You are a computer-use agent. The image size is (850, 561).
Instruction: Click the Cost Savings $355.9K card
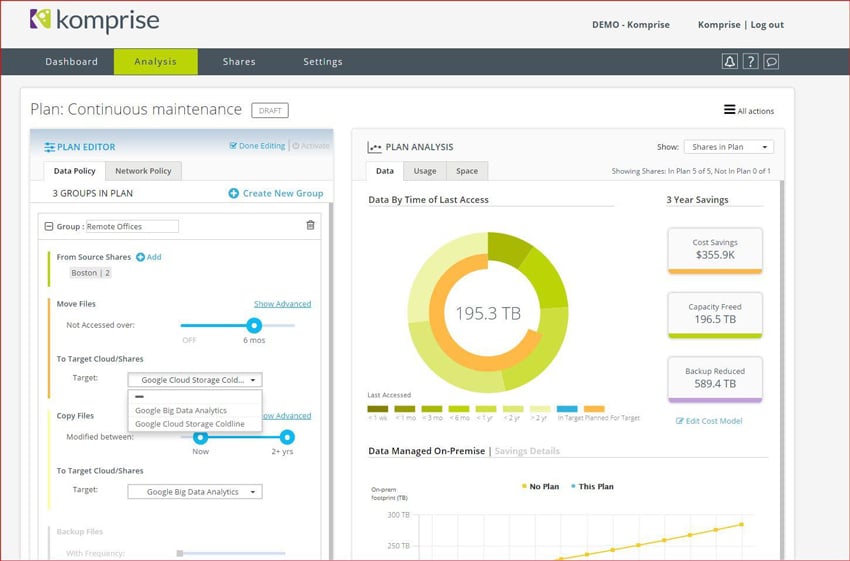pyautogui.click(x=715, y=250)
